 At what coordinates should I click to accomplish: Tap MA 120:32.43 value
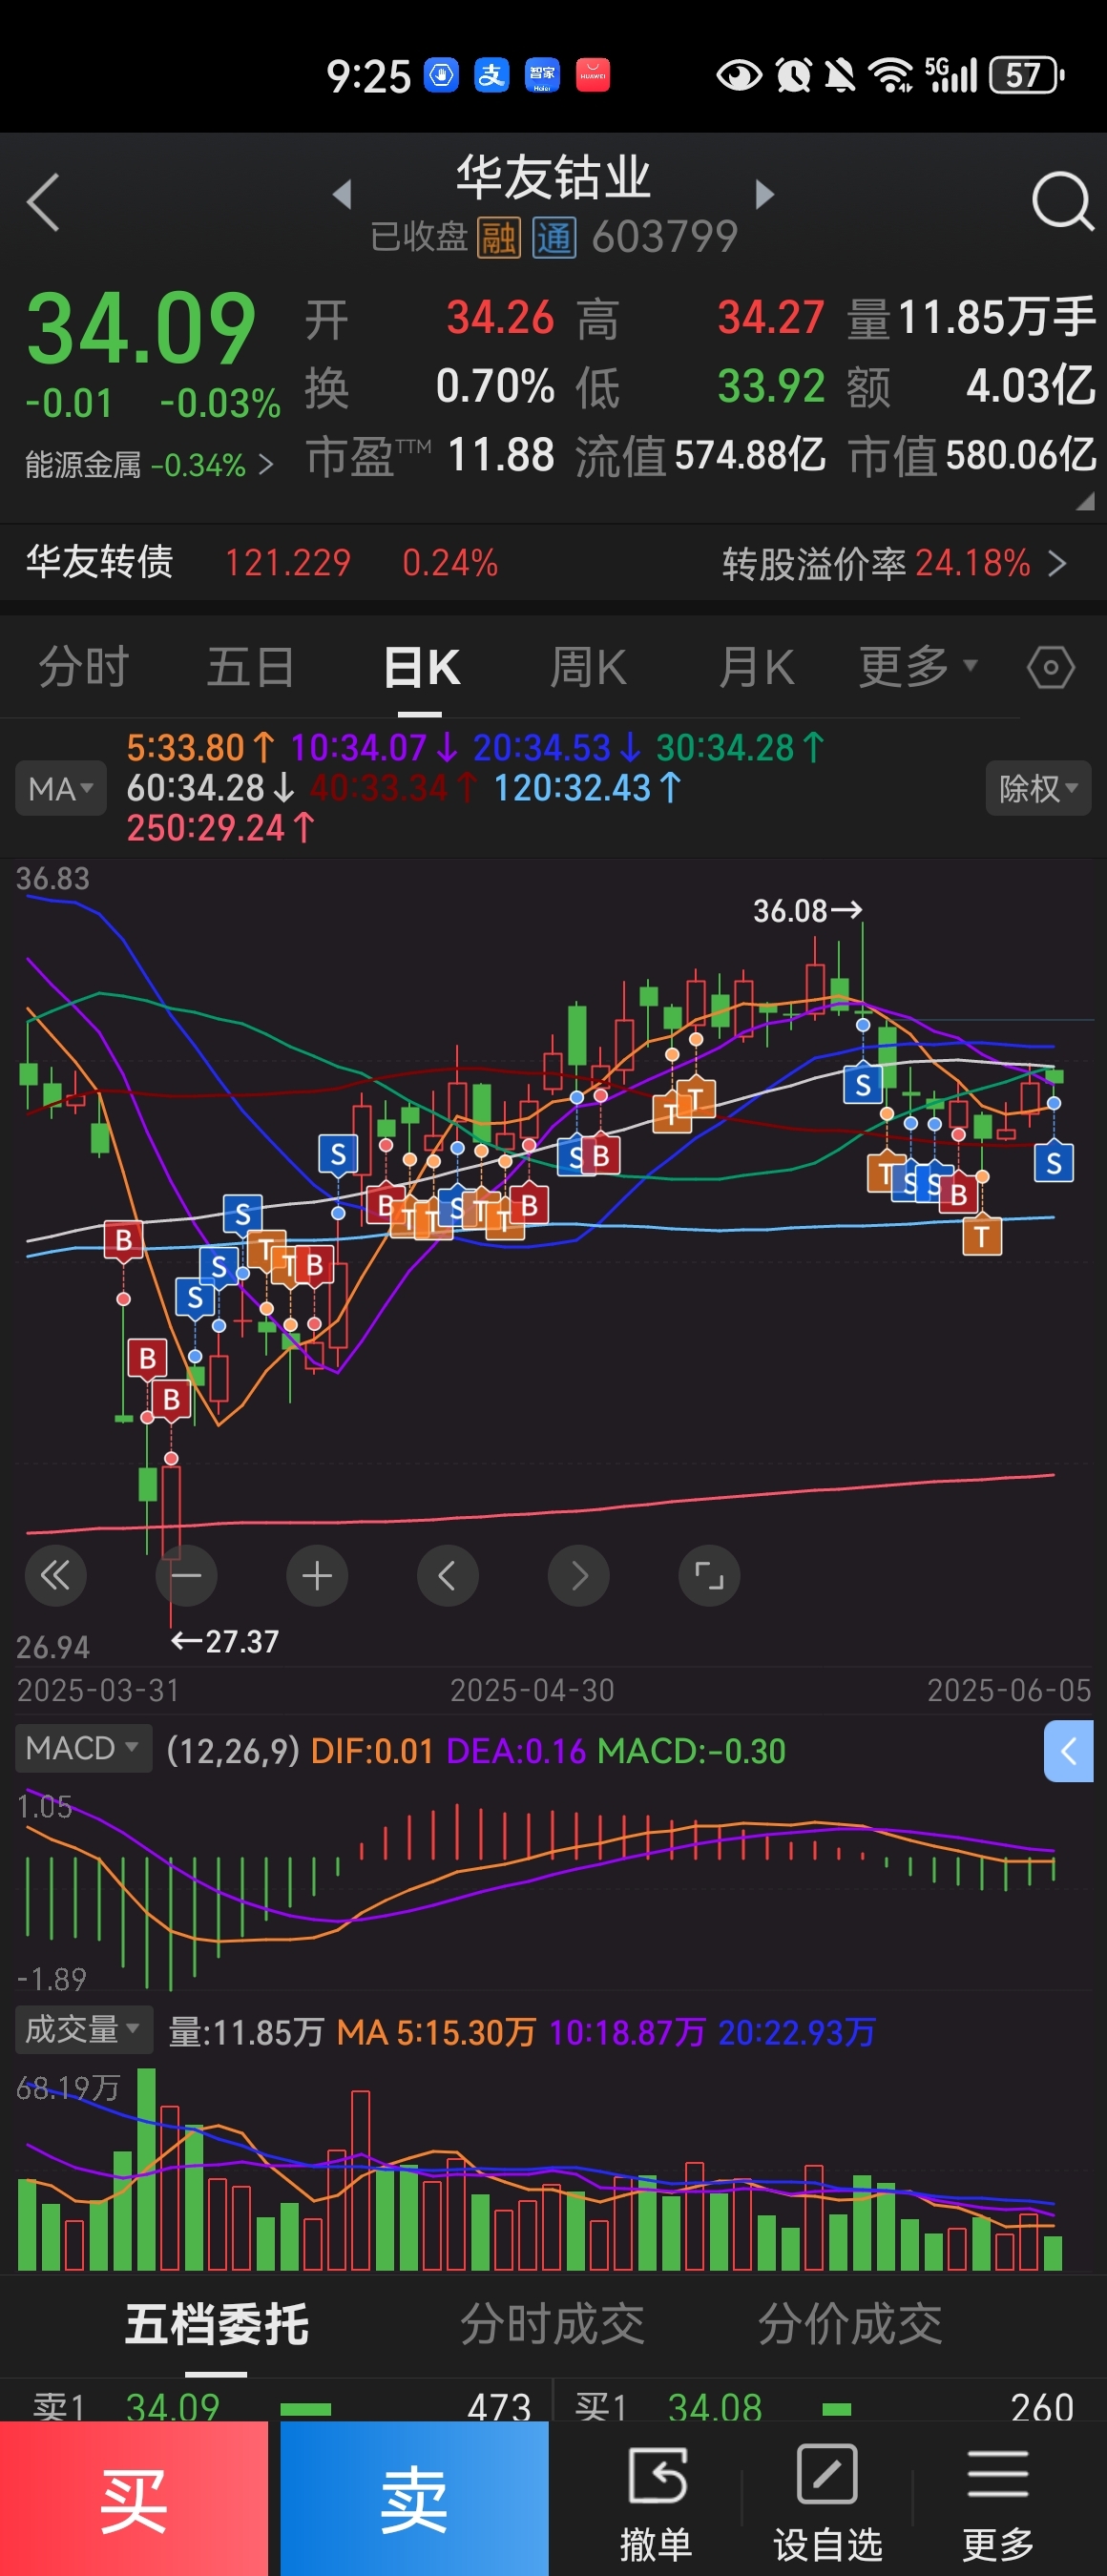pyautogui.click(x=587, y=788)
